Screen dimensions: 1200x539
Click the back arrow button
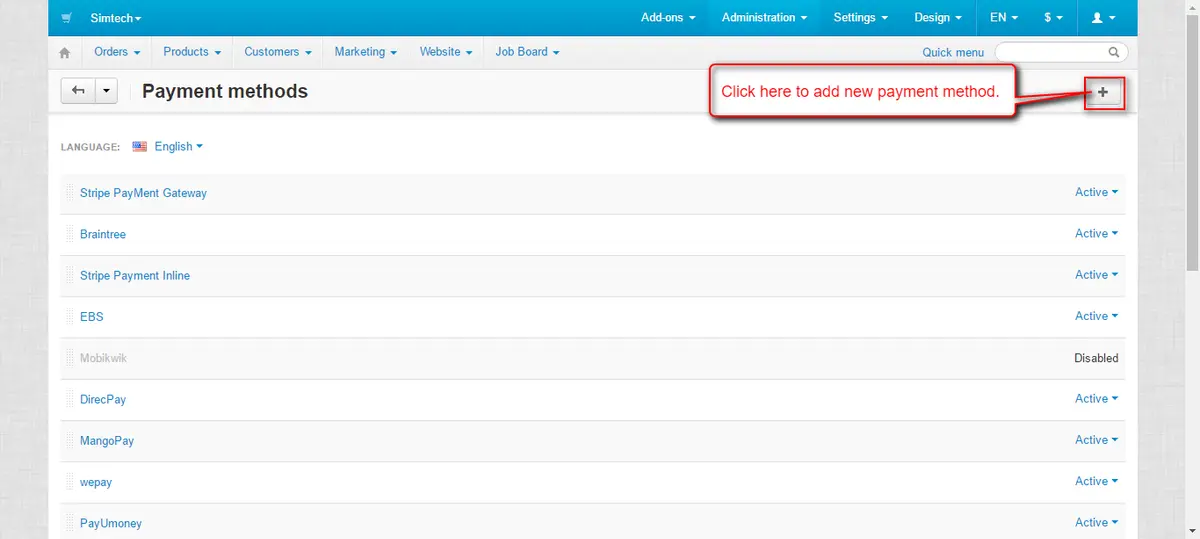pos(78,91)
